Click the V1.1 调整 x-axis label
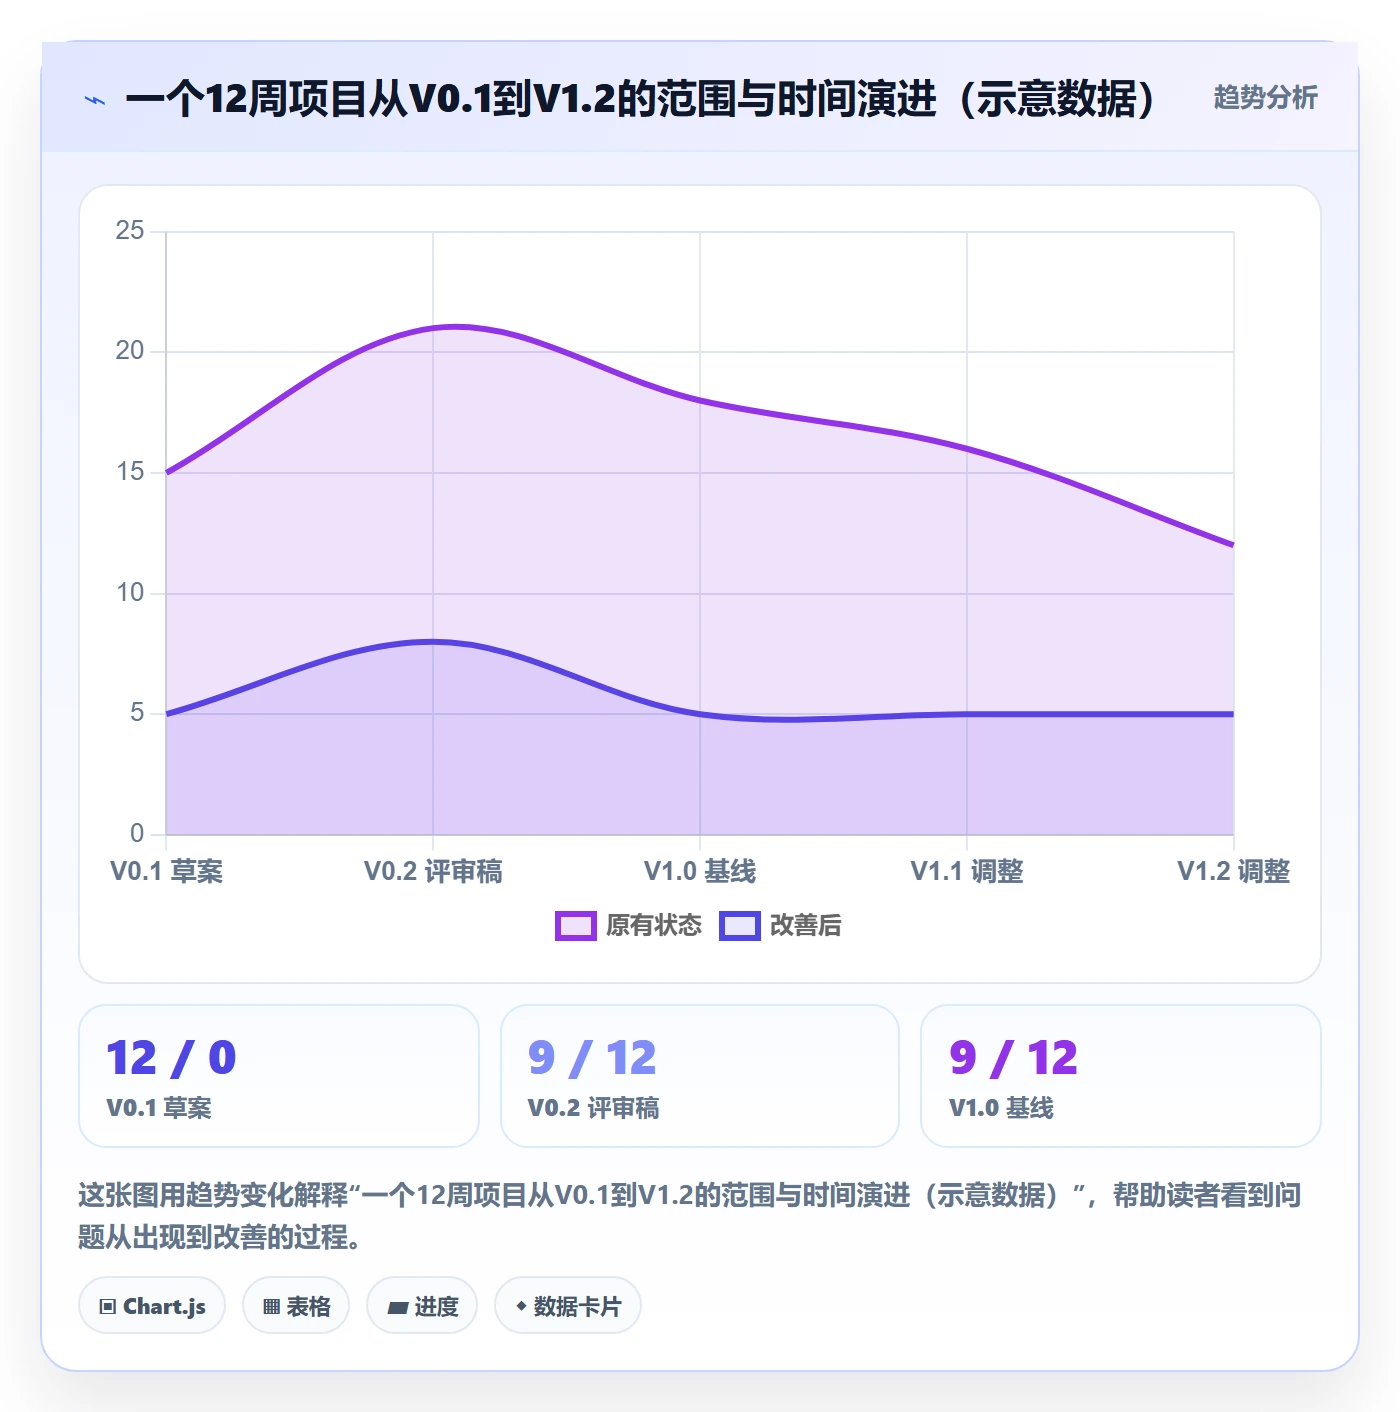Image resolution: width=1400 pixels, height=1412 pixels. (x=967, y=871)
